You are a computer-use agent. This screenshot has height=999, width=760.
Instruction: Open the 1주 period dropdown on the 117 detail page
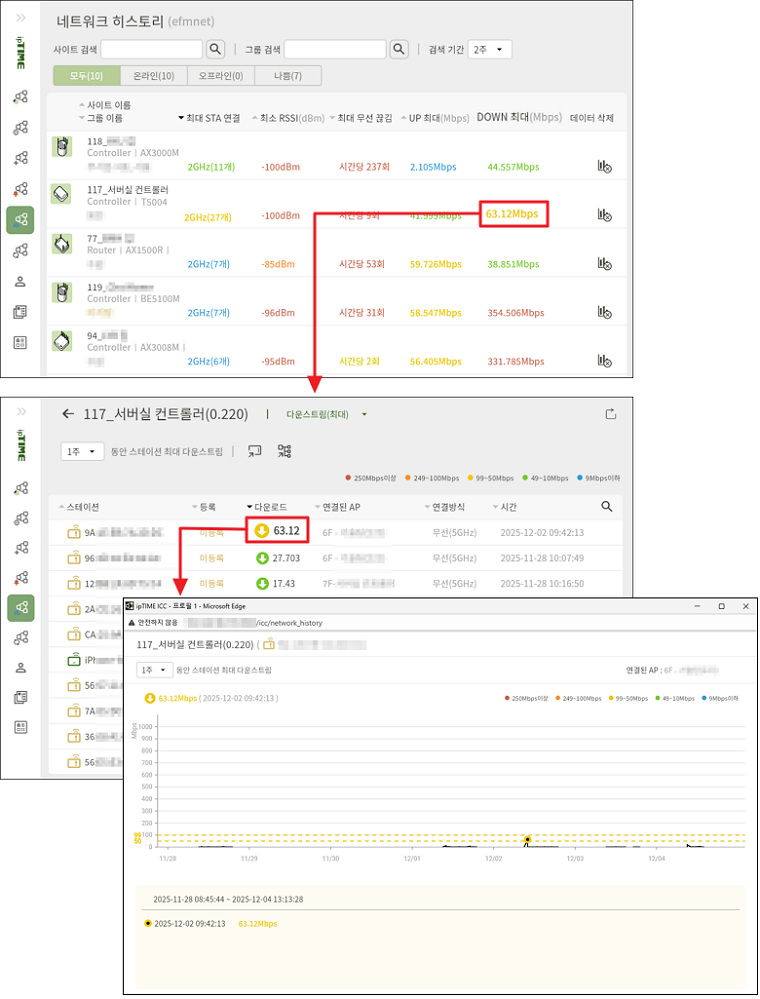click(x=82, y=452)
